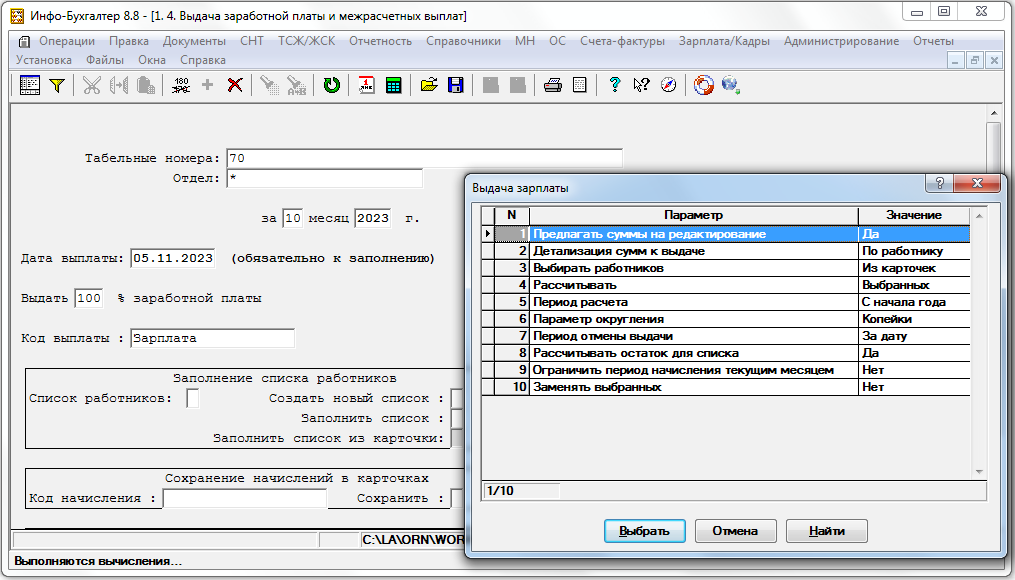The width and height of the screenshot is (1015, 580).
Task: Open the calendar date icon
Action: click(x=366, y=85)
